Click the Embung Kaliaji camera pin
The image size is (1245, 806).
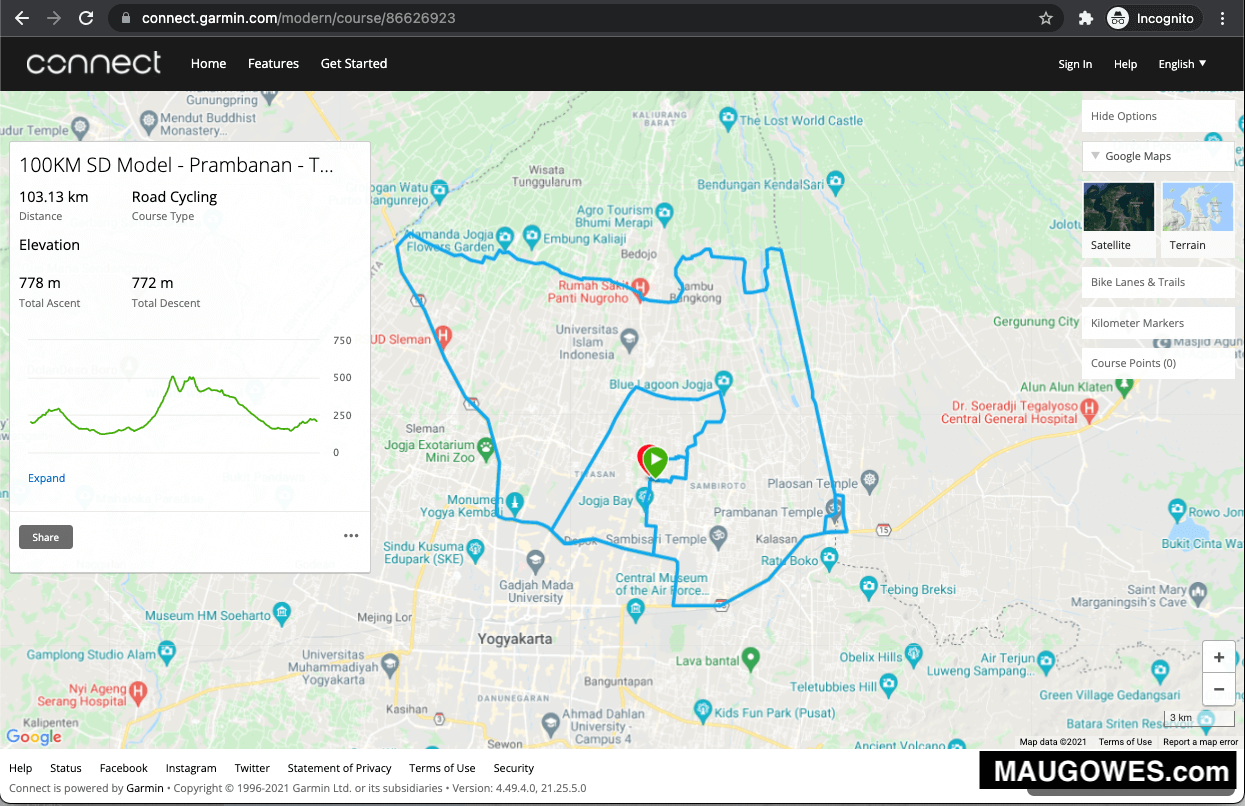(x=532, y=235)
